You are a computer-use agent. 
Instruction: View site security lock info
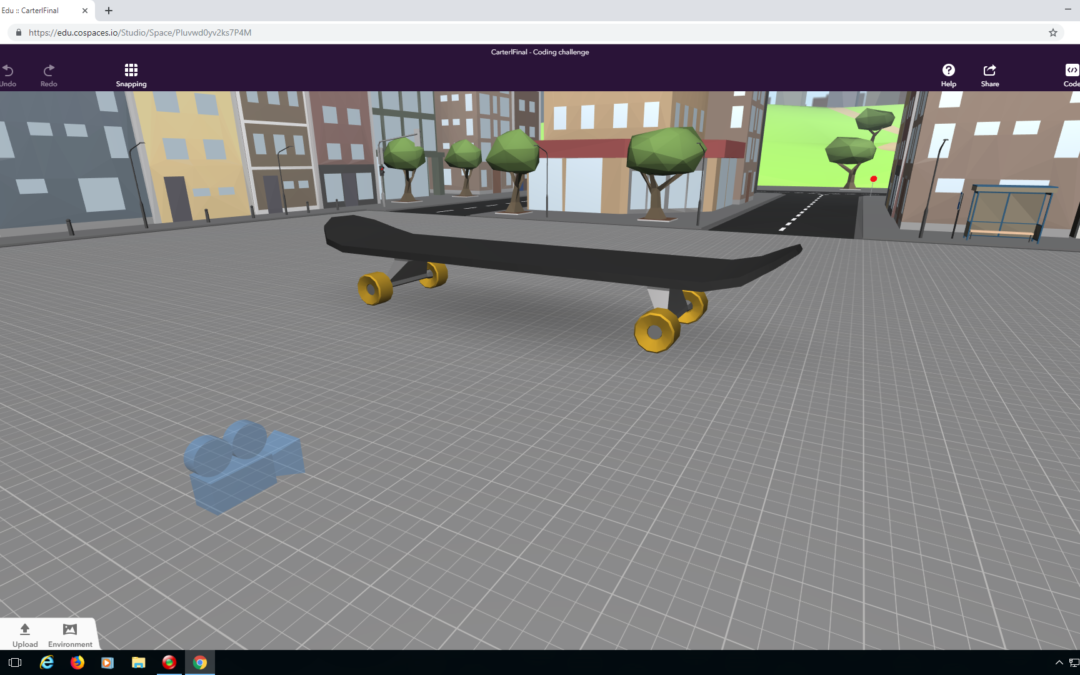(18, 32)
